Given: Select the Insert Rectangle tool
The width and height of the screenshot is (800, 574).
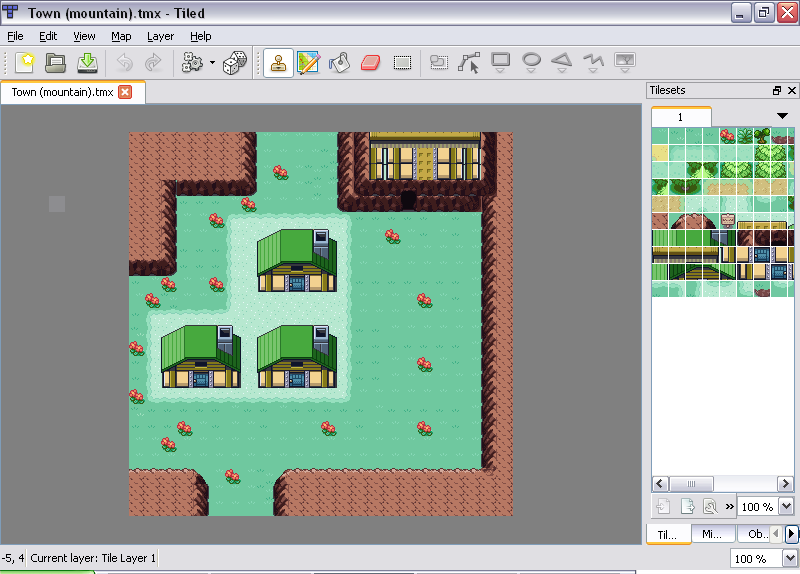Looking at the screenshot, I should [x=501, y=63].
